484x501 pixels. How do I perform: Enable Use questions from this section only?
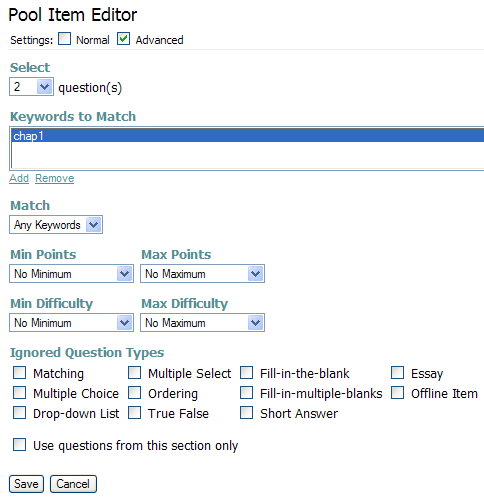[x=19, y=445]
